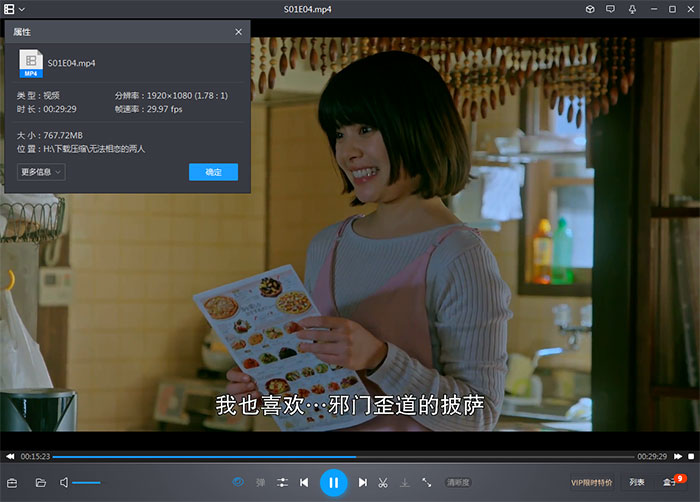The height and width of the screenshot is (502, 700).
Task: Toggle the 弹 danmaku button
Action: point(260,482)
